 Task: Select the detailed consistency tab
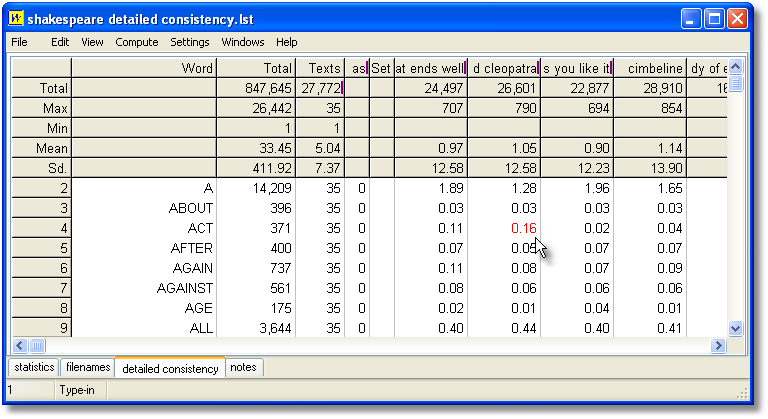click(170, 369)
